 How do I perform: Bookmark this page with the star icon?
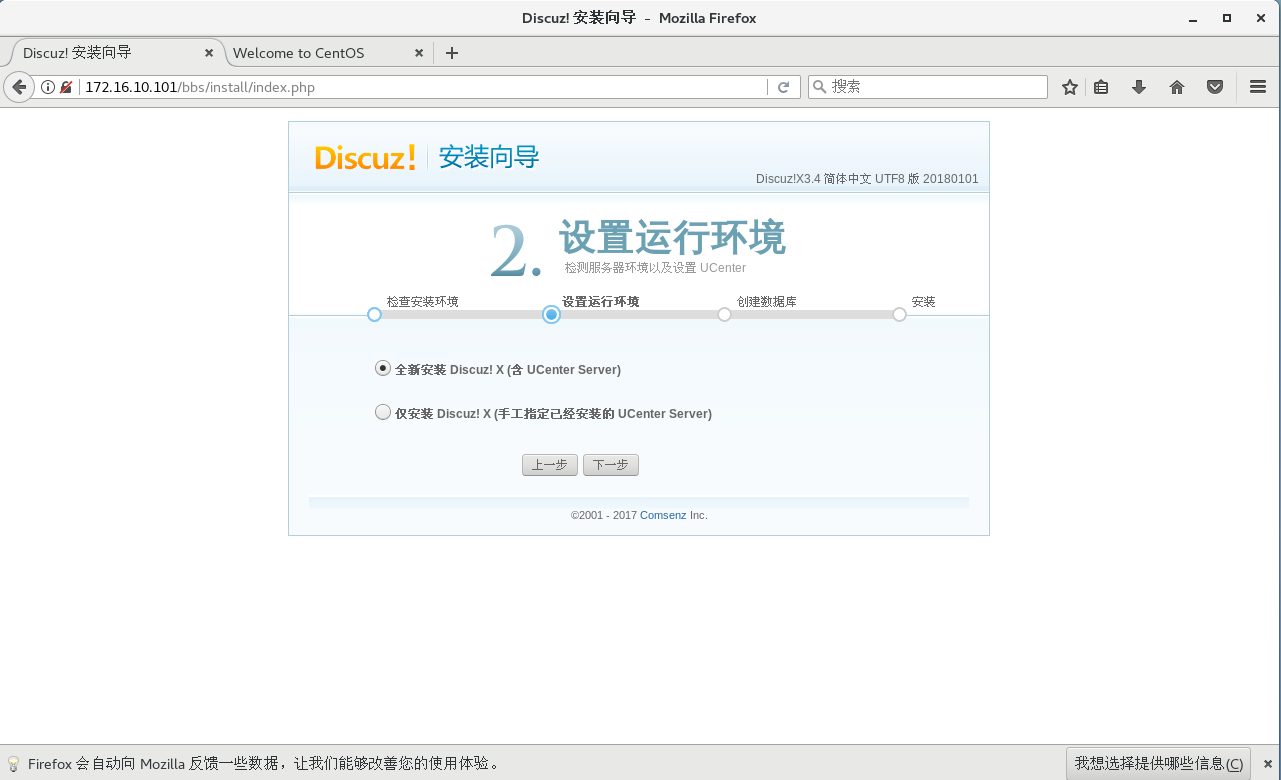1070,87
